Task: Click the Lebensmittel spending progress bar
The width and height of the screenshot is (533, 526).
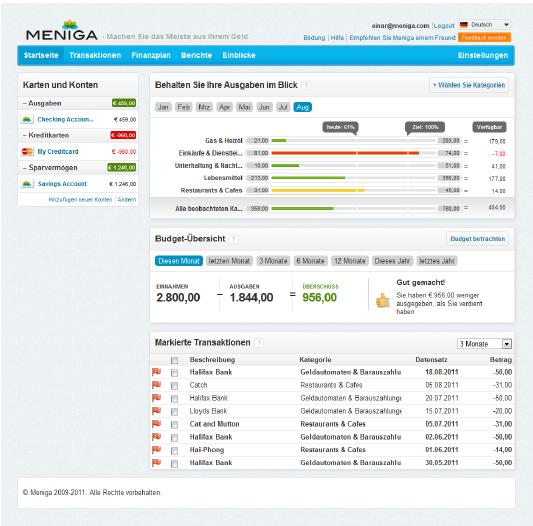Action: point(354,178)
